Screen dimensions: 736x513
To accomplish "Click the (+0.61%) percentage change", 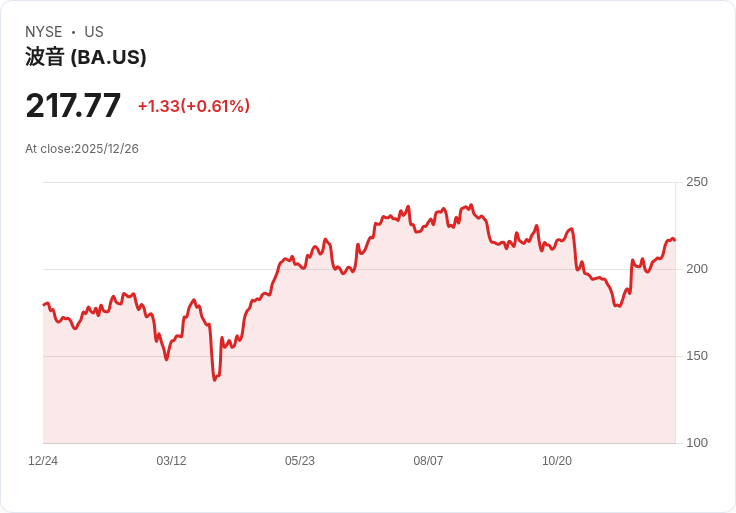I will click(216, 106).
